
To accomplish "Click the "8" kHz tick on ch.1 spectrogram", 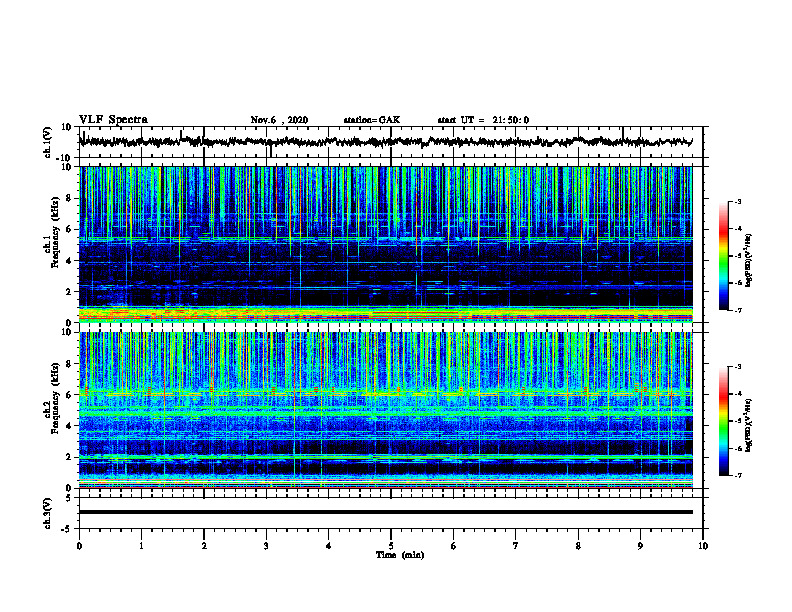I will [x=69, y=198].
